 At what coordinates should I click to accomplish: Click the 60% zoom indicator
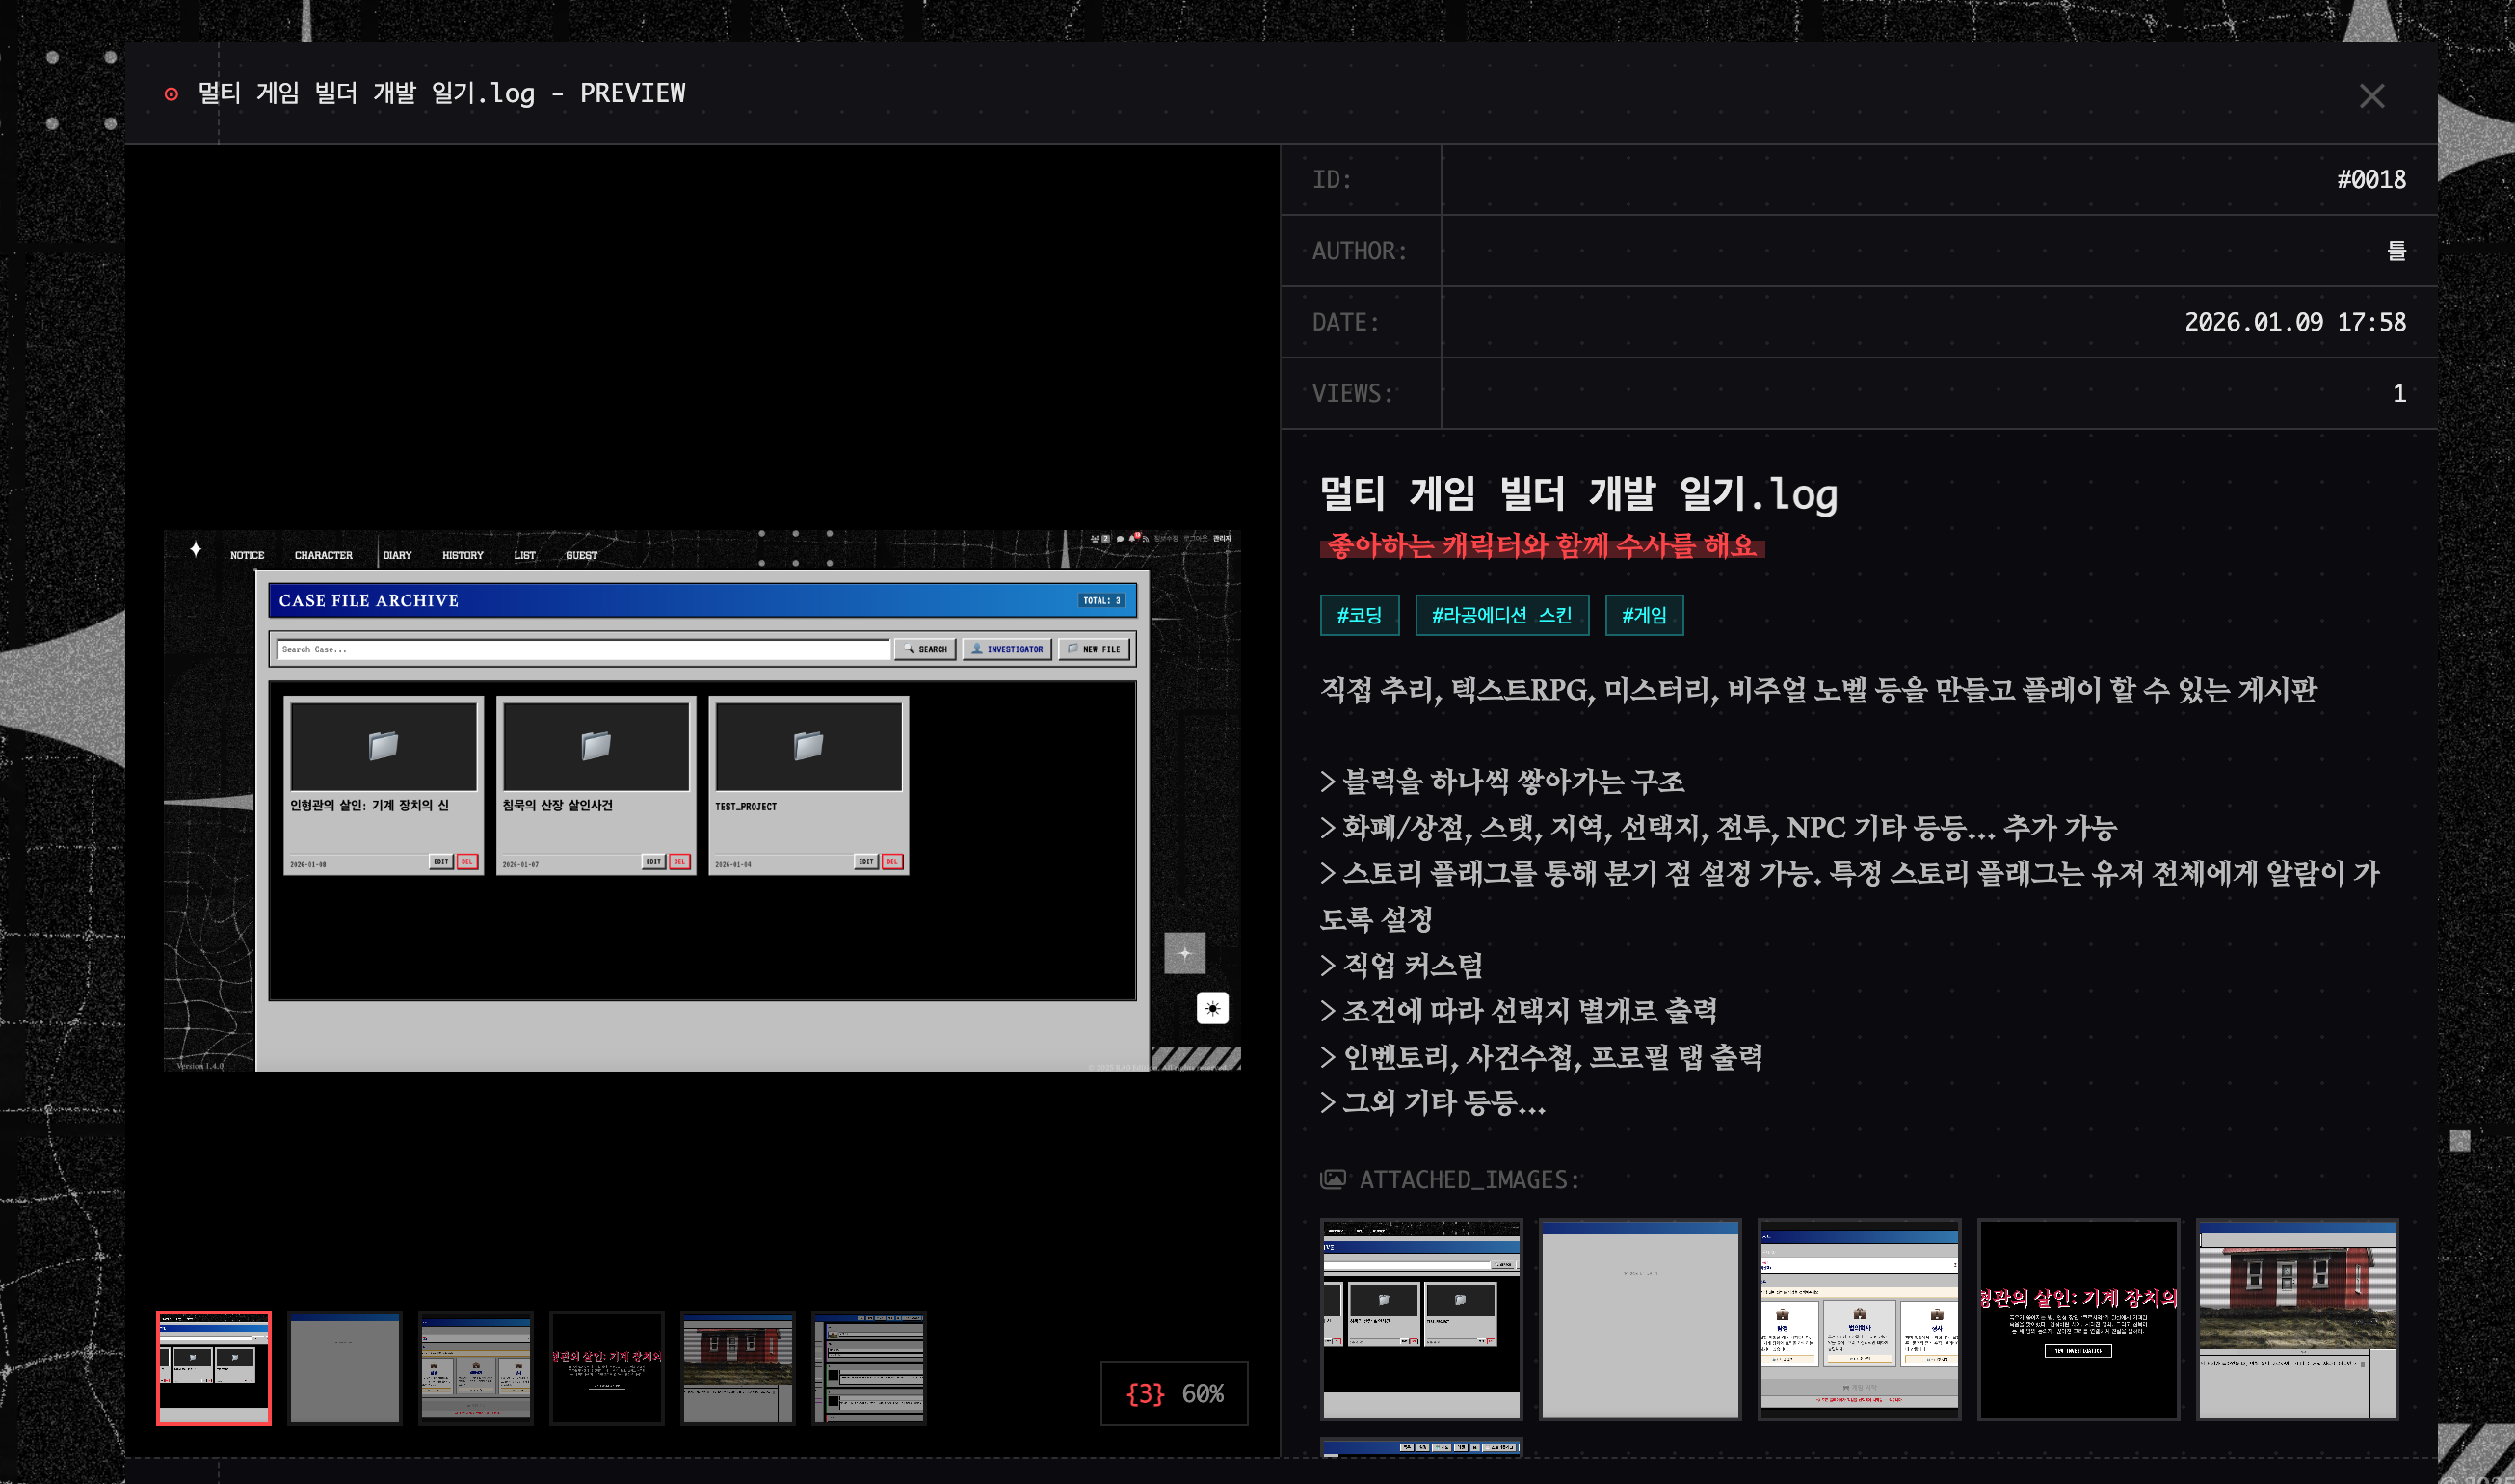coord(1203,1393)
